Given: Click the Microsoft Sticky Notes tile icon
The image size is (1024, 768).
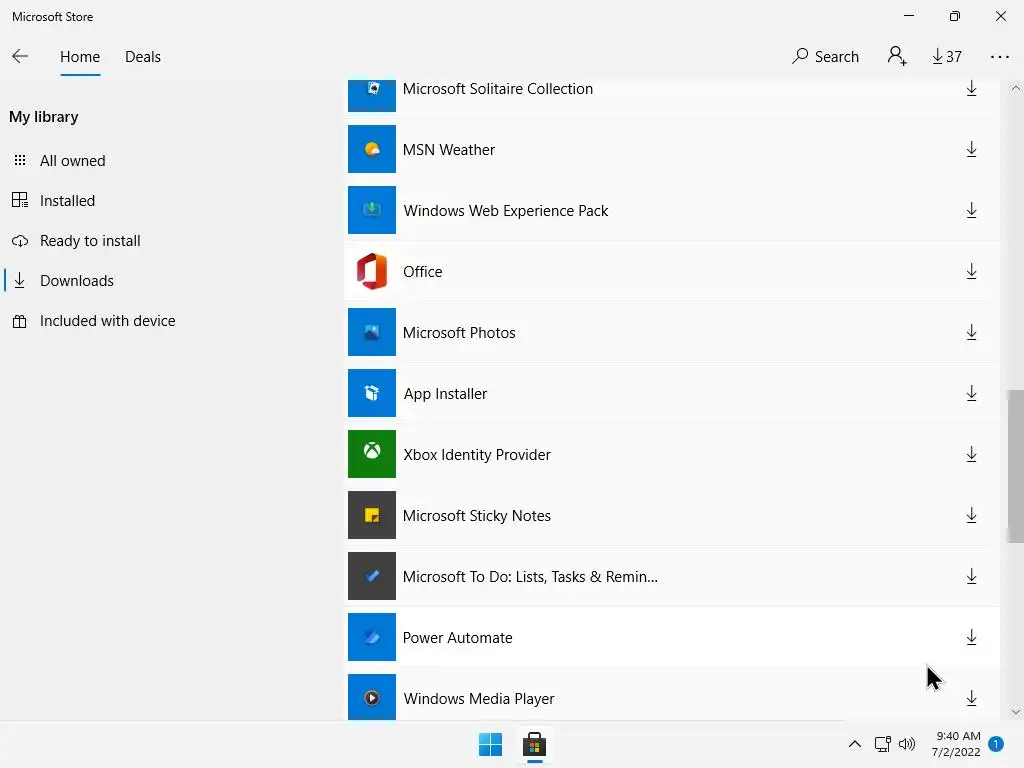Looking at the screenshot, I should pos(372,515).
